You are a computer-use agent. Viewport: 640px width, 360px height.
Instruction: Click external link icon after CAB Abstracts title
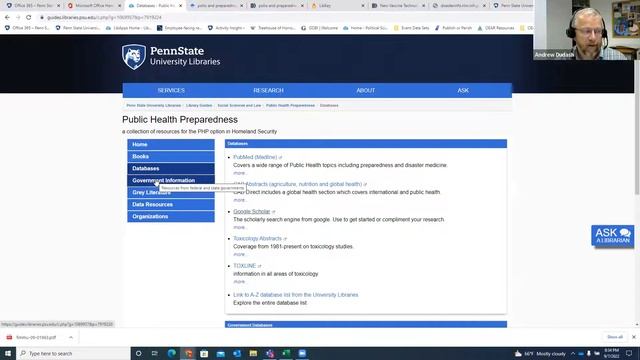coord(365,184)
